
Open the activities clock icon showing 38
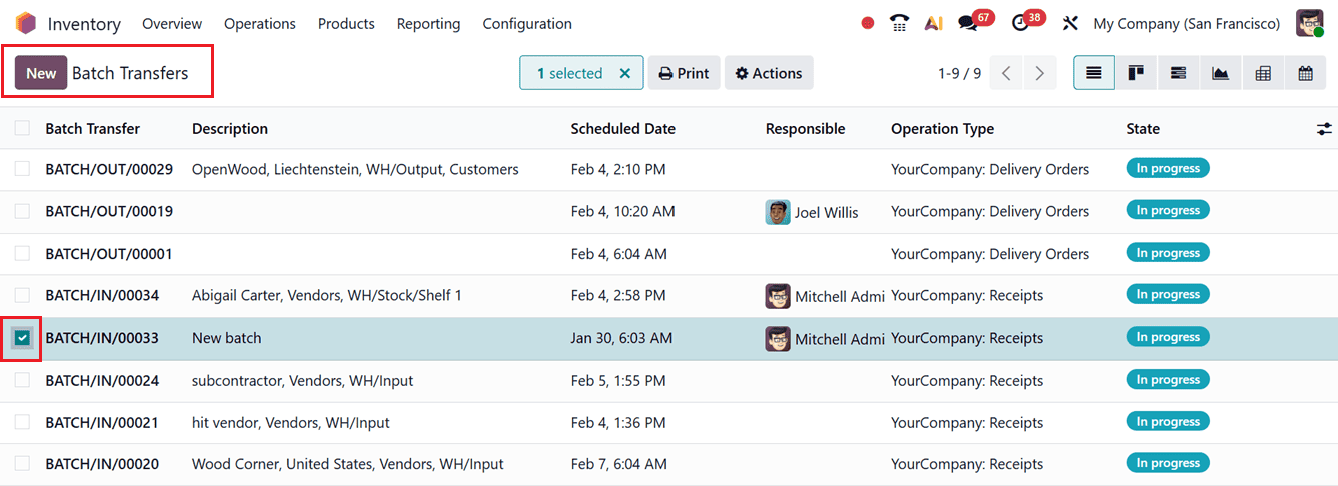tap(1020, 23)
